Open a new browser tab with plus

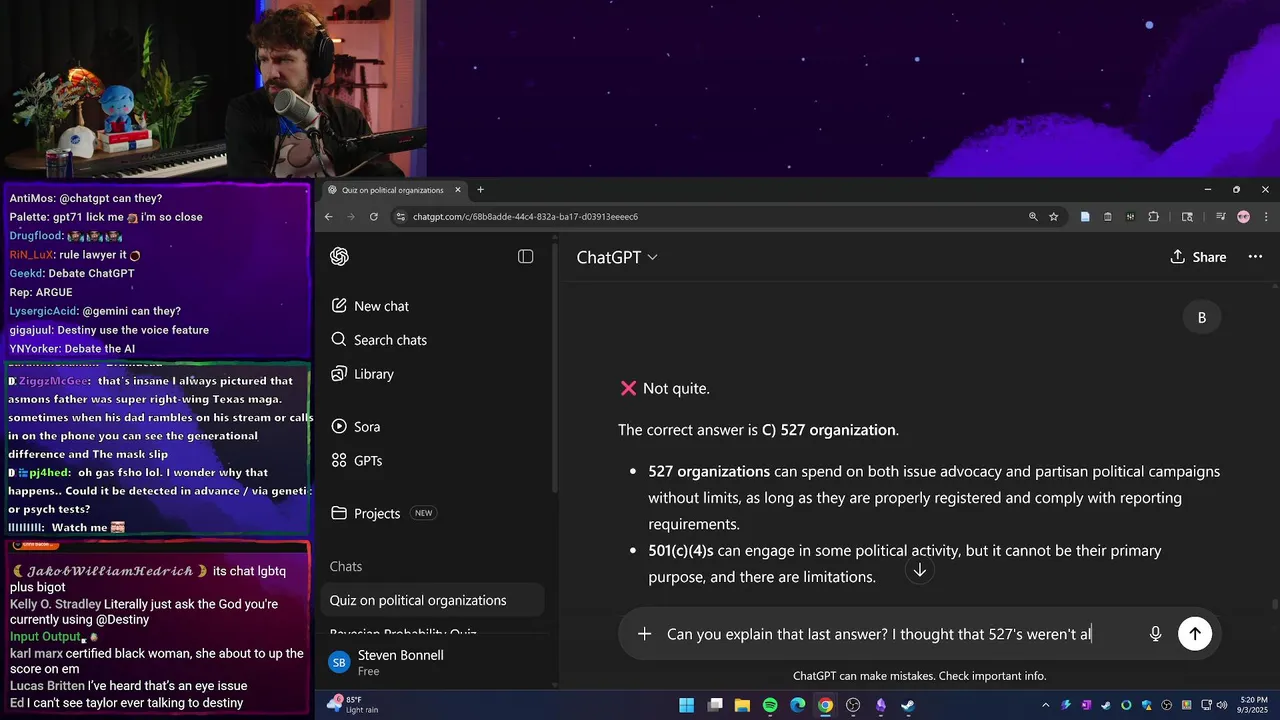[x=480, y=190]
